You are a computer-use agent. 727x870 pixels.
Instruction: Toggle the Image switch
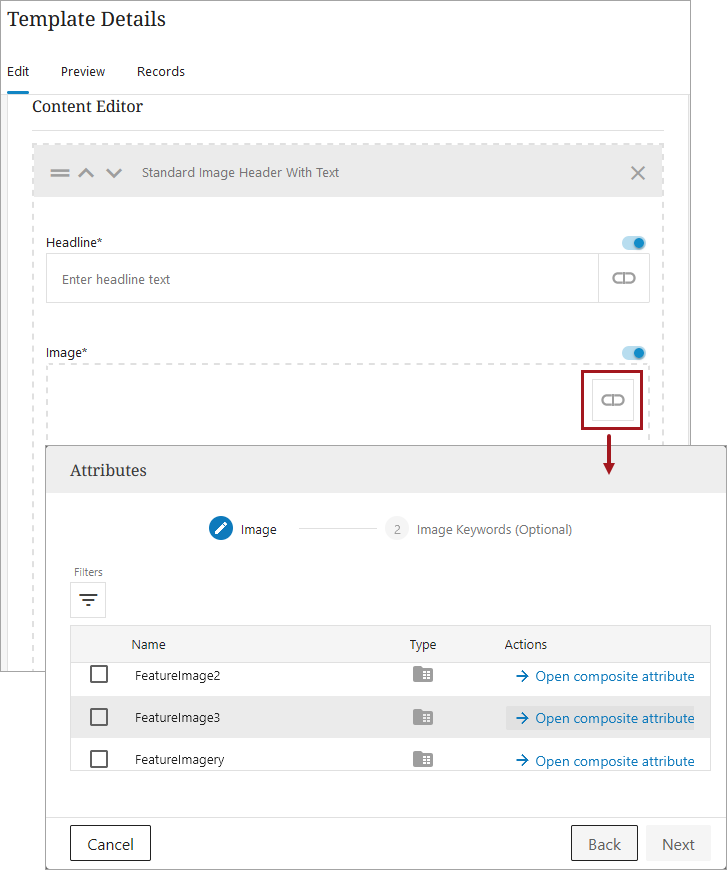pyautogui.click(x=634, y=353)
